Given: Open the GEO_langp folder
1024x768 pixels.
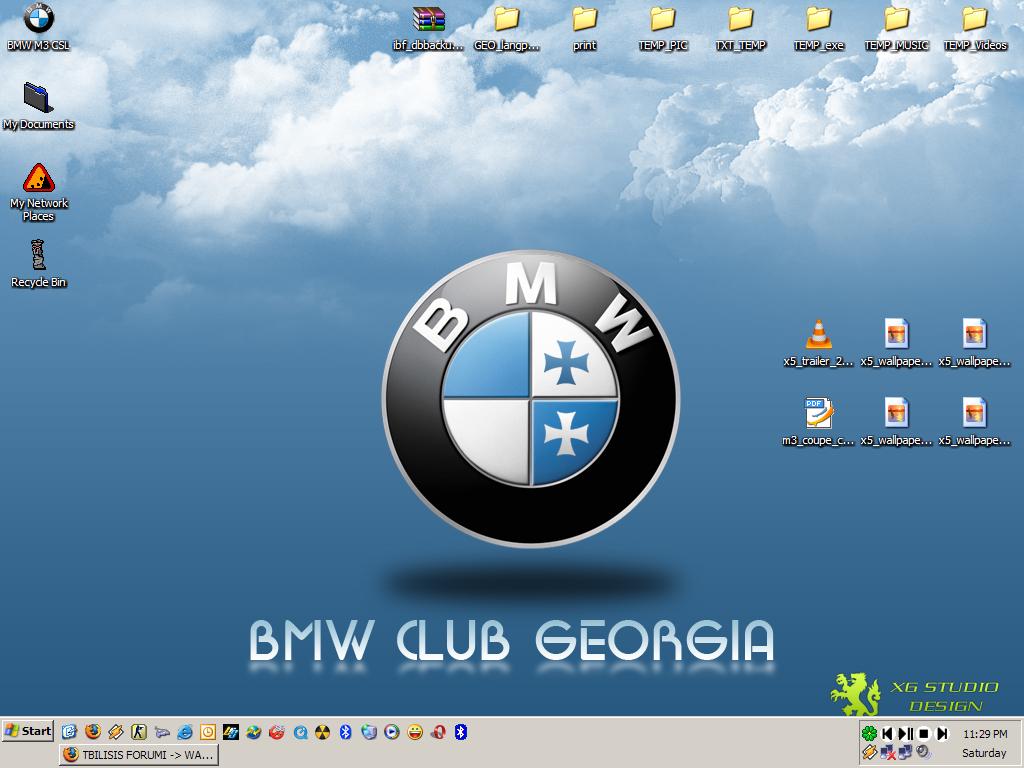Looking at the screenshot, I should [x=507, y=28].
